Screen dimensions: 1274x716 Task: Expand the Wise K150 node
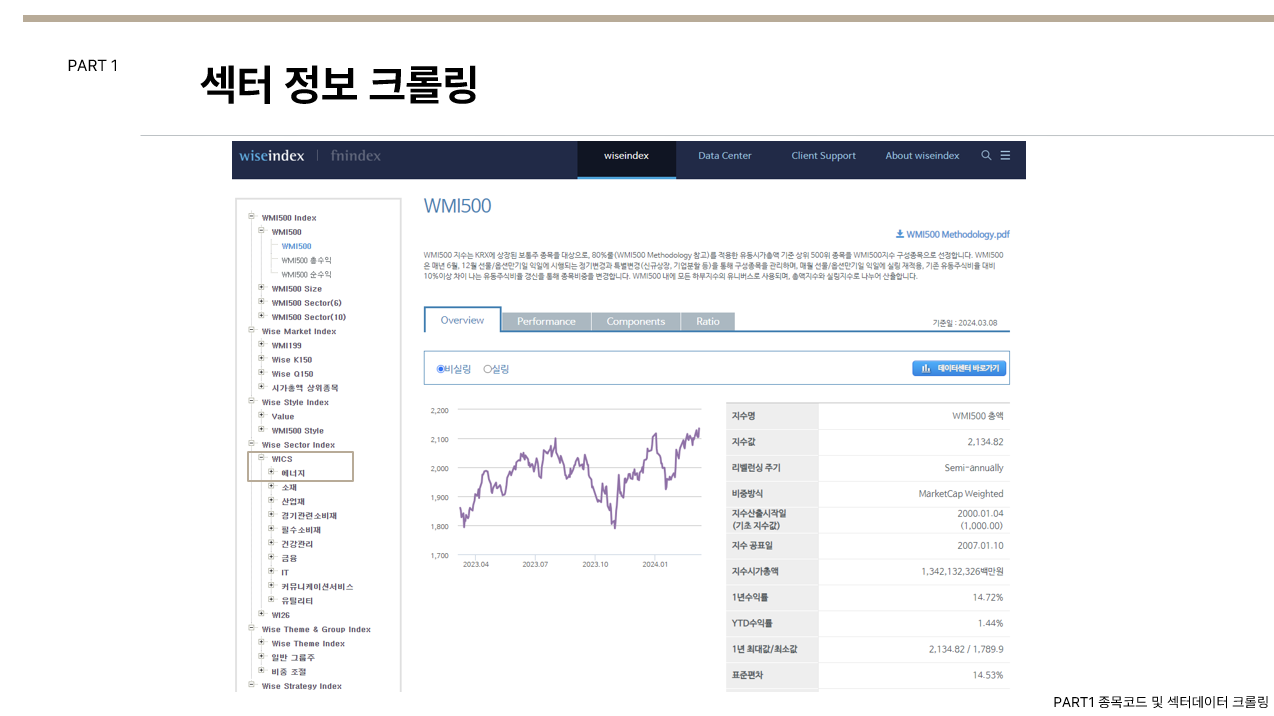pyautogui.click(x=261, y=359)
